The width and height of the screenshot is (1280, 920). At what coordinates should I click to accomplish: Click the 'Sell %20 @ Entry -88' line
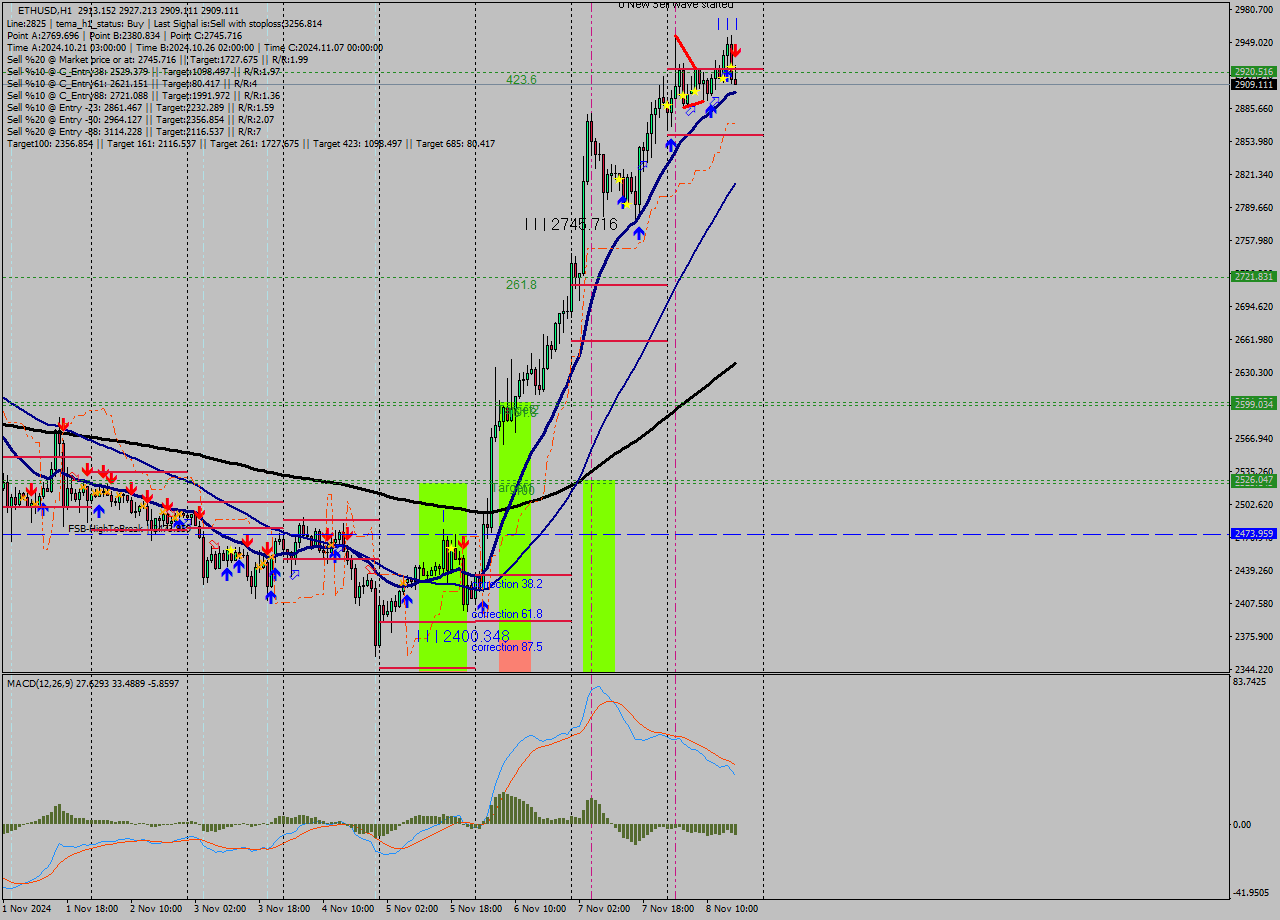point(134,131)
